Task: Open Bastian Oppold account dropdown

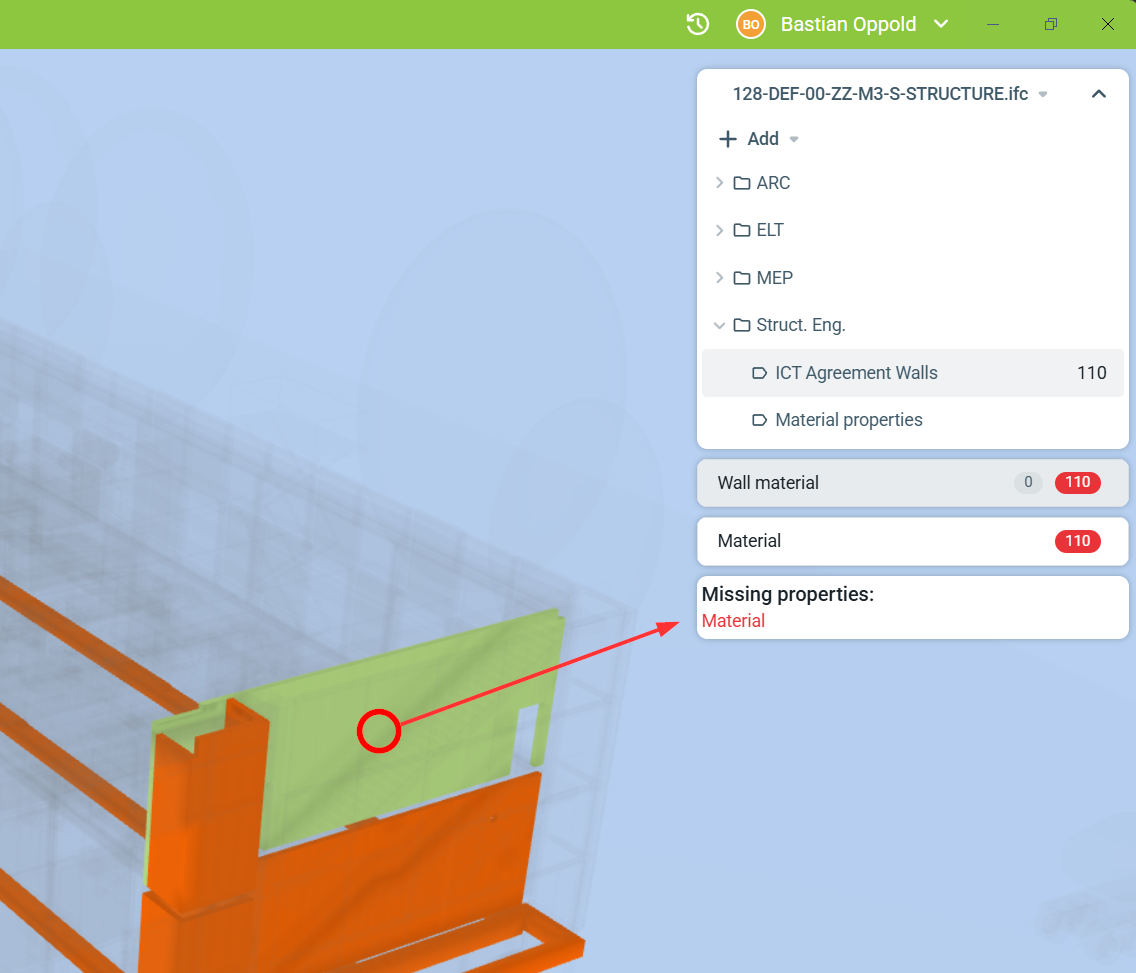Action: pos(940,24)
